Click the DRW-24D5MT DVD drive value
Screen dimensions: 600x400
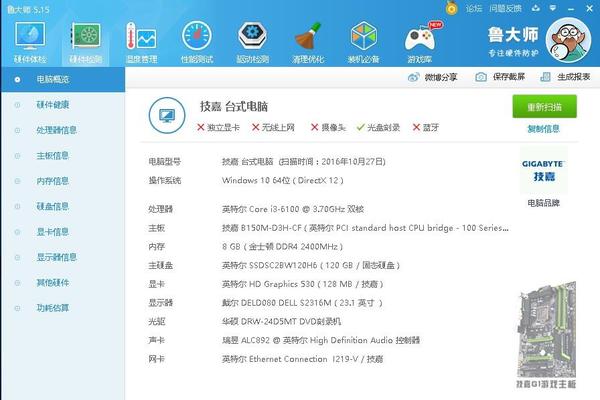[281, 322]
